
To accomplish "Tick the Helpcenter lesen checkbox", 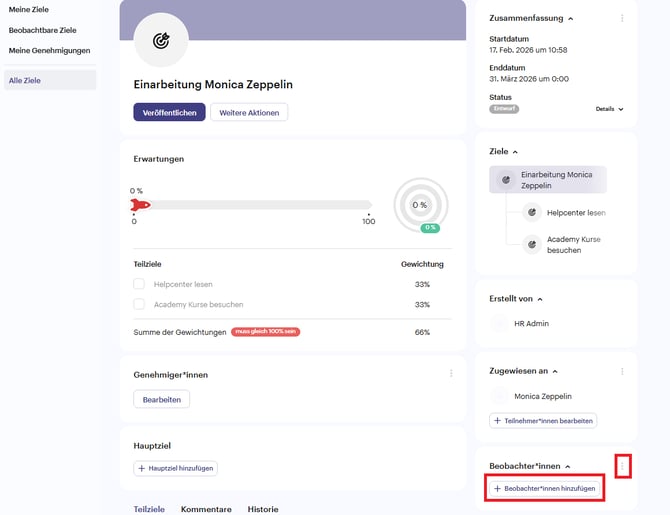I will pos(139,284).
